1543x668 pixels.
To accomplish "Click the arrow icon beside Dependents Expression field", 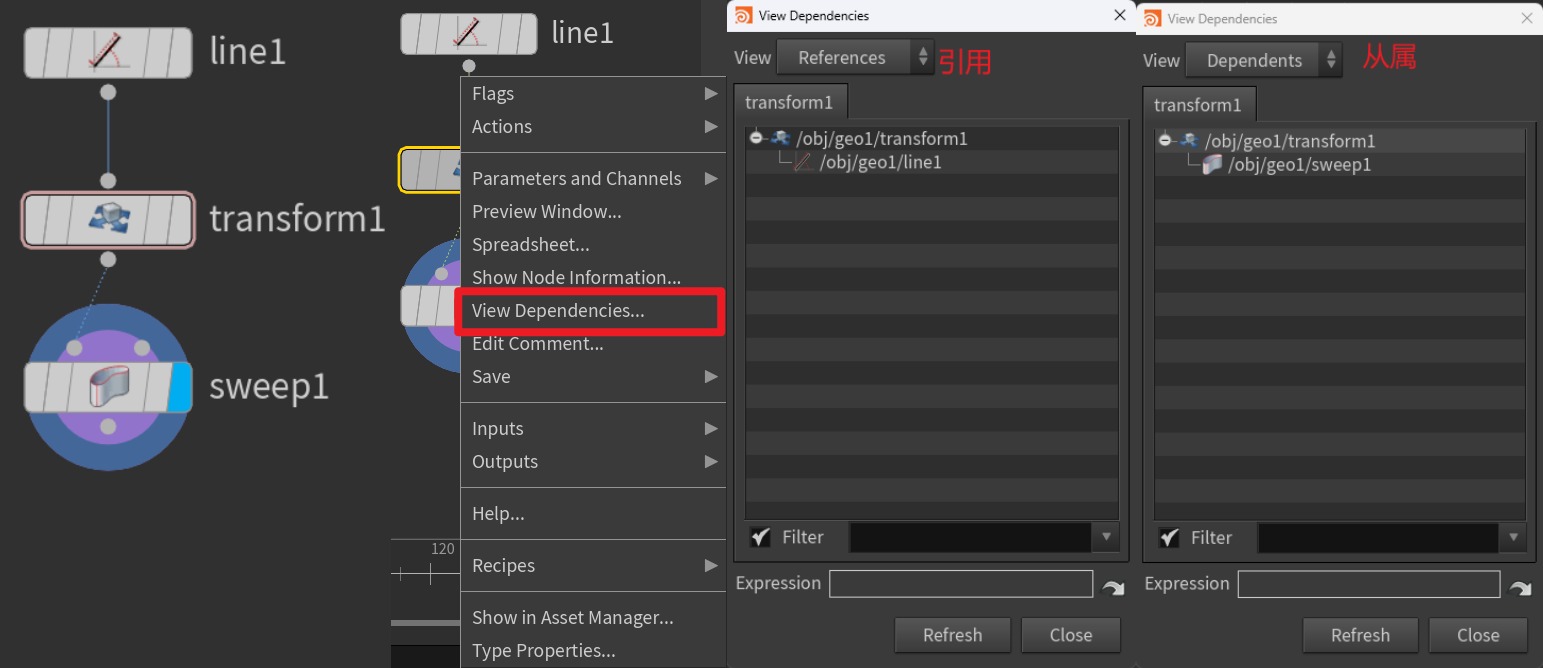I will pyautogui.click(x=1521, y=587).
